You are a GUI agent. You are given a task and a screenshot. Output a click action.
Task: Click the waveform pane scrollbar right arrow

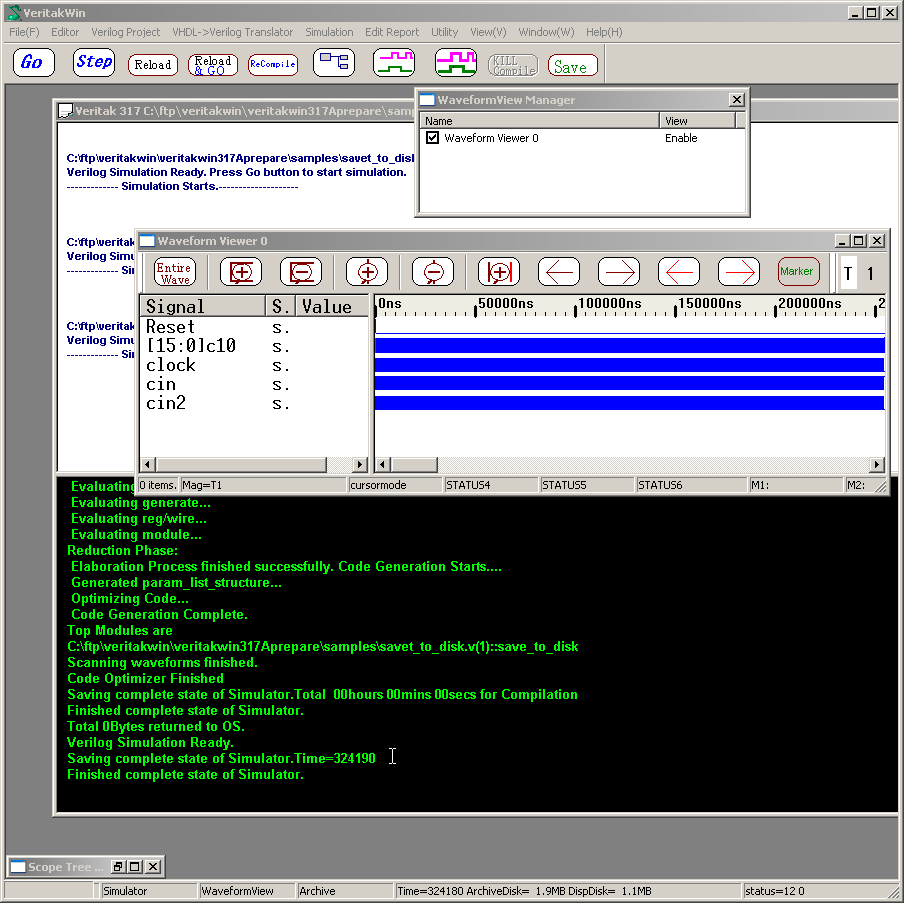coord(876,464)
